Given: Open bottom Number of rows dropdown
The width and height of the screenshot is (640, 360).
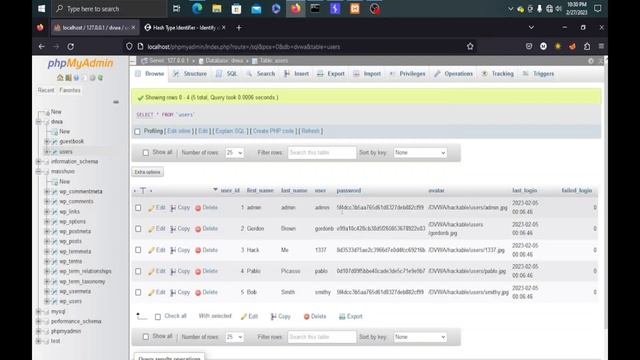Looking at the screenshot, I should (x=234, y=337).
